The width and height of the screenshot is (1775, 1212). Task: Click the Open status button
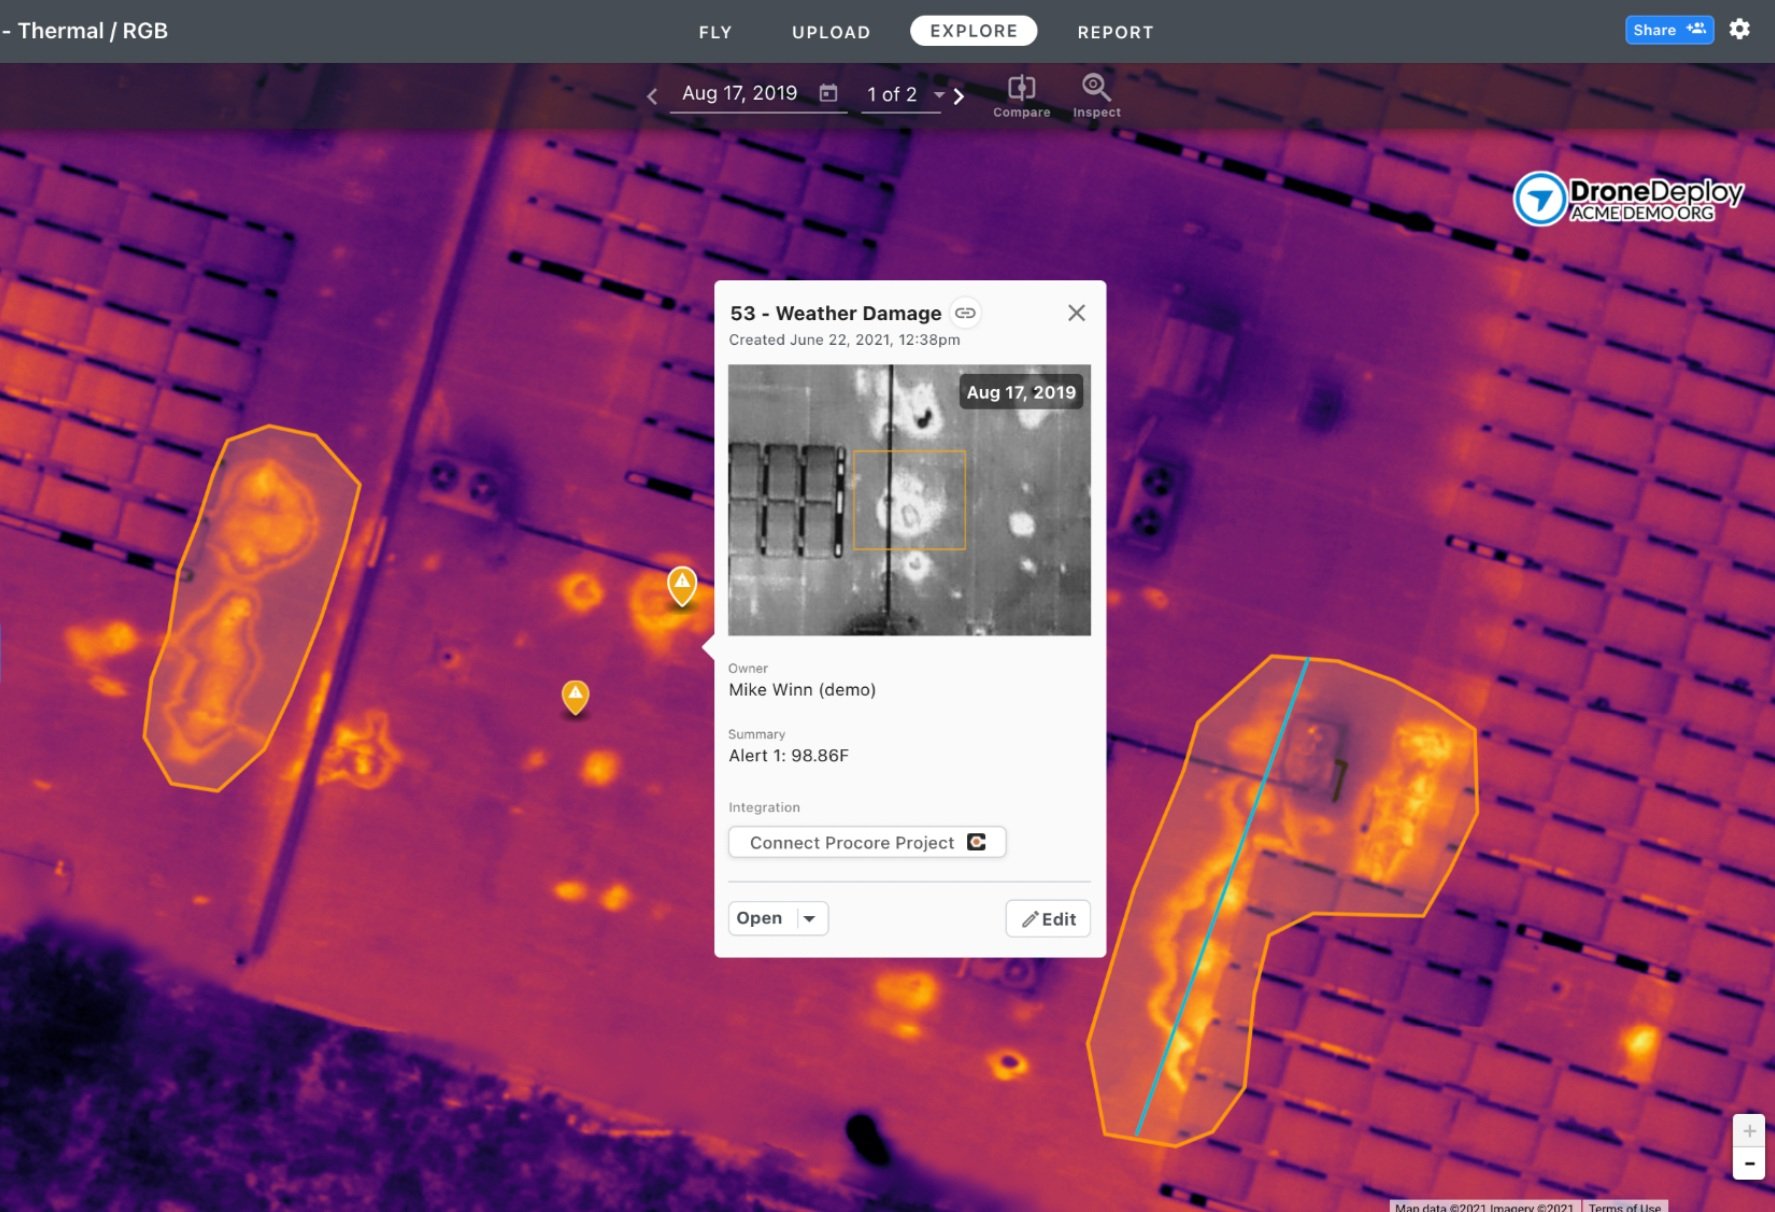[x=760, y=918]
